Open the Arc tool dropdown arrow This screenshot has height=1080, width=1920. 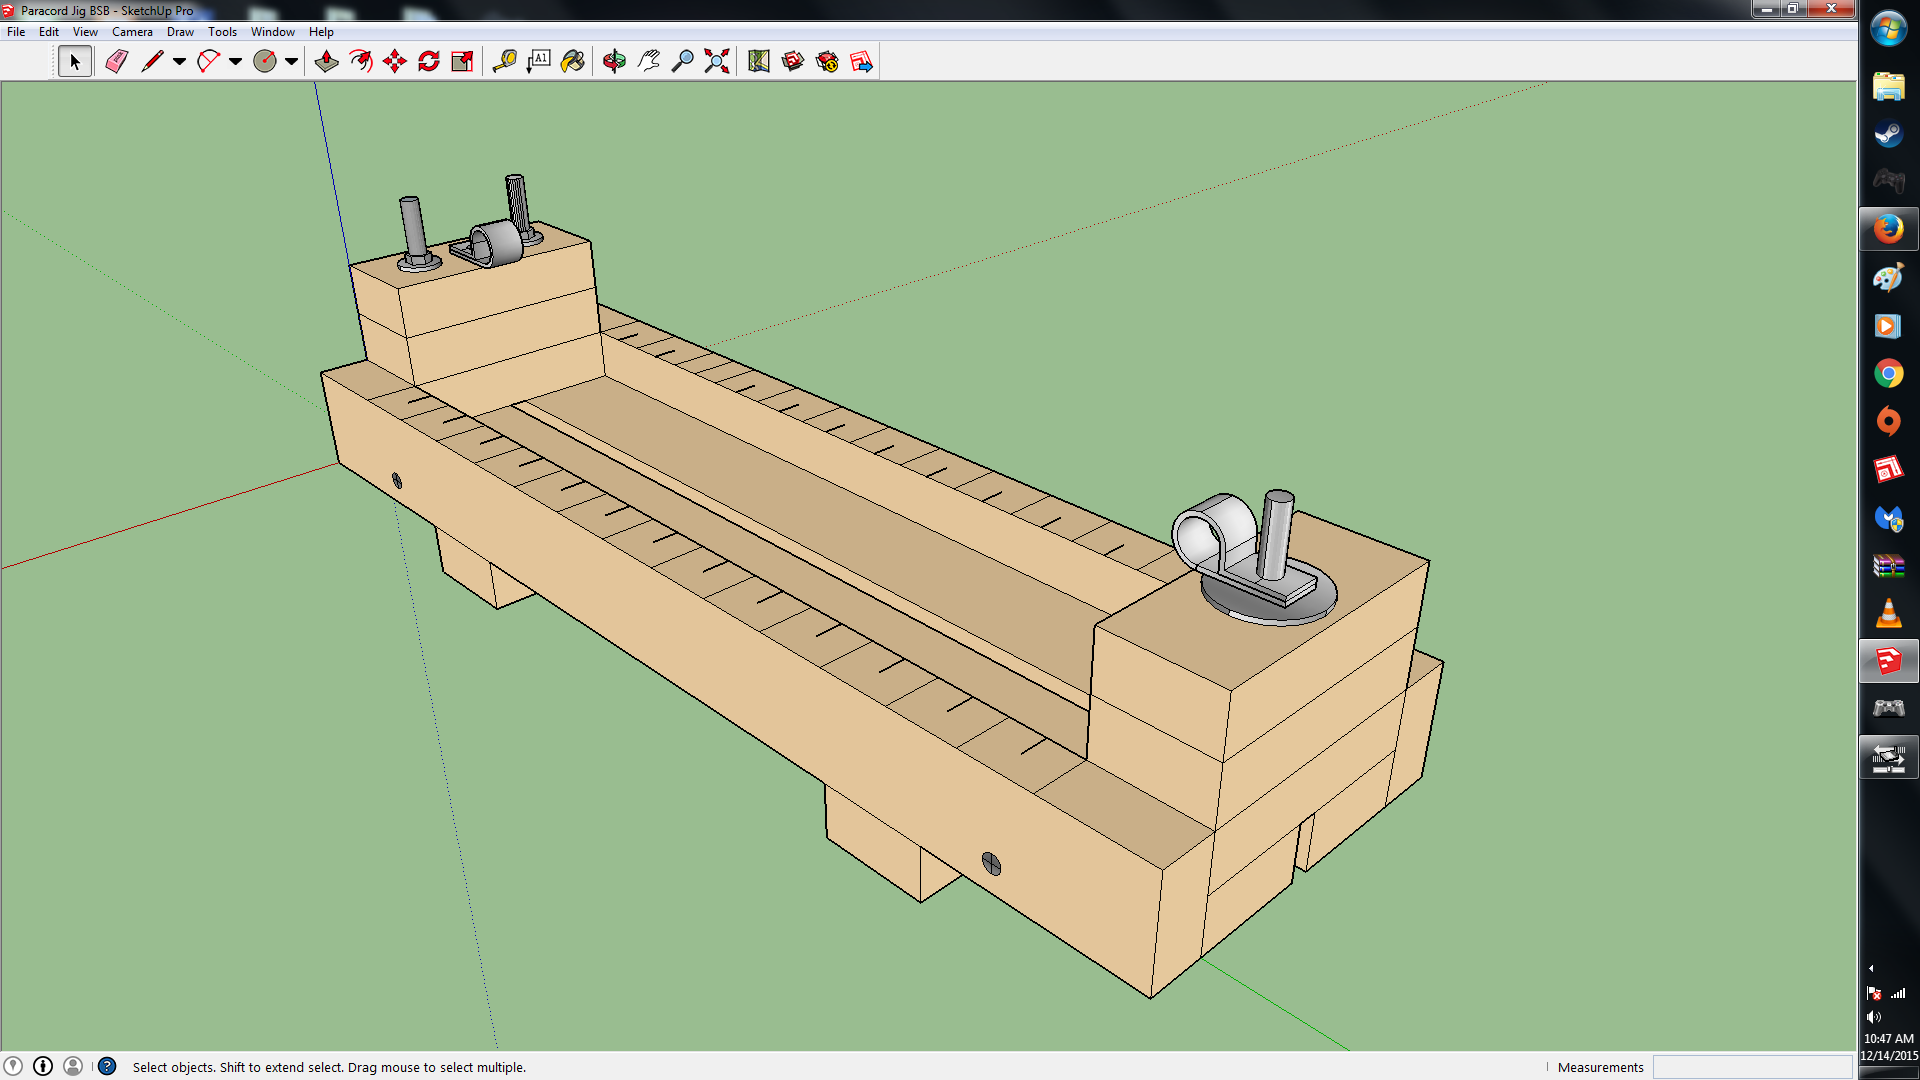235,62
